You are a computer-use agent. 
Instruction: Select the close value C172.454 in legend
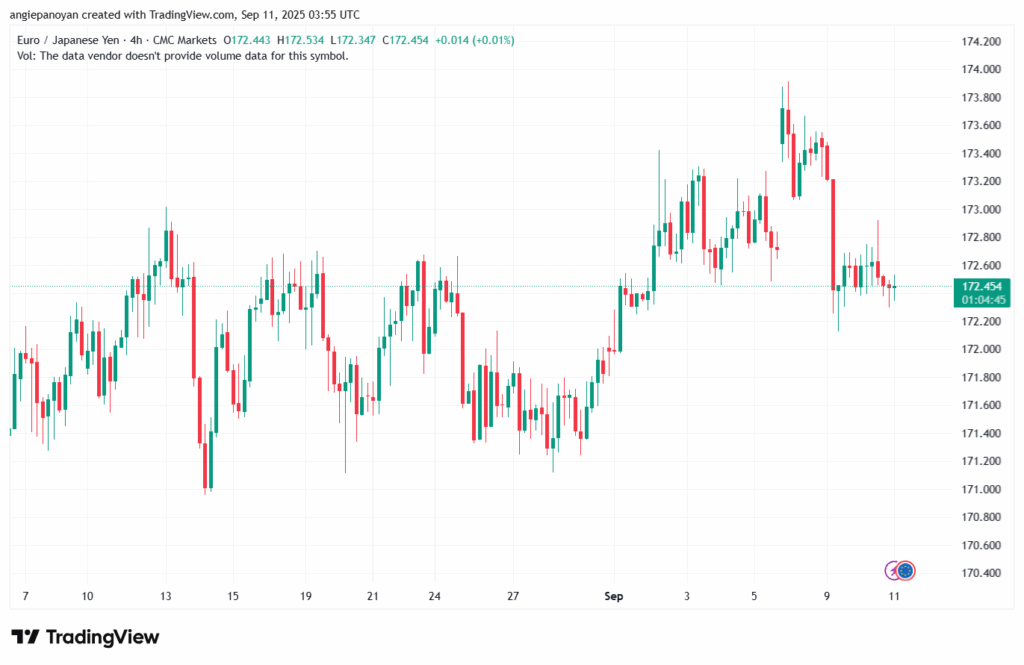(x=406, y=41)
